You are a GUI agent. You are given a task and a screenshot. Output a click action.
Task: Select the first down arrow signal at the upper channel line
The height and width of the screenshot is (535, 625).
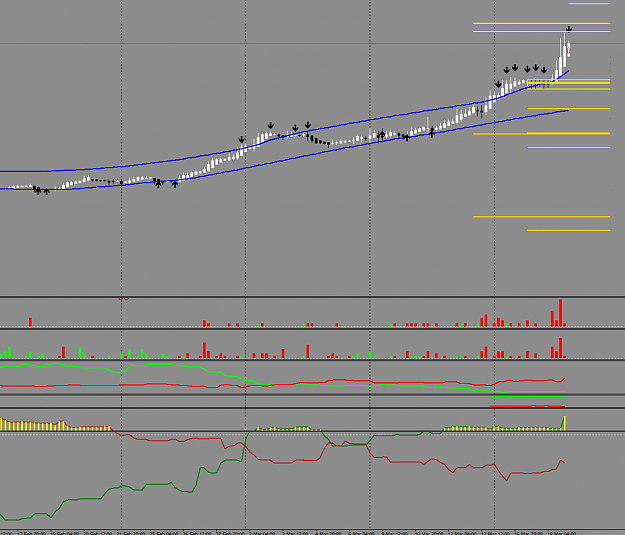coord(242,140)
